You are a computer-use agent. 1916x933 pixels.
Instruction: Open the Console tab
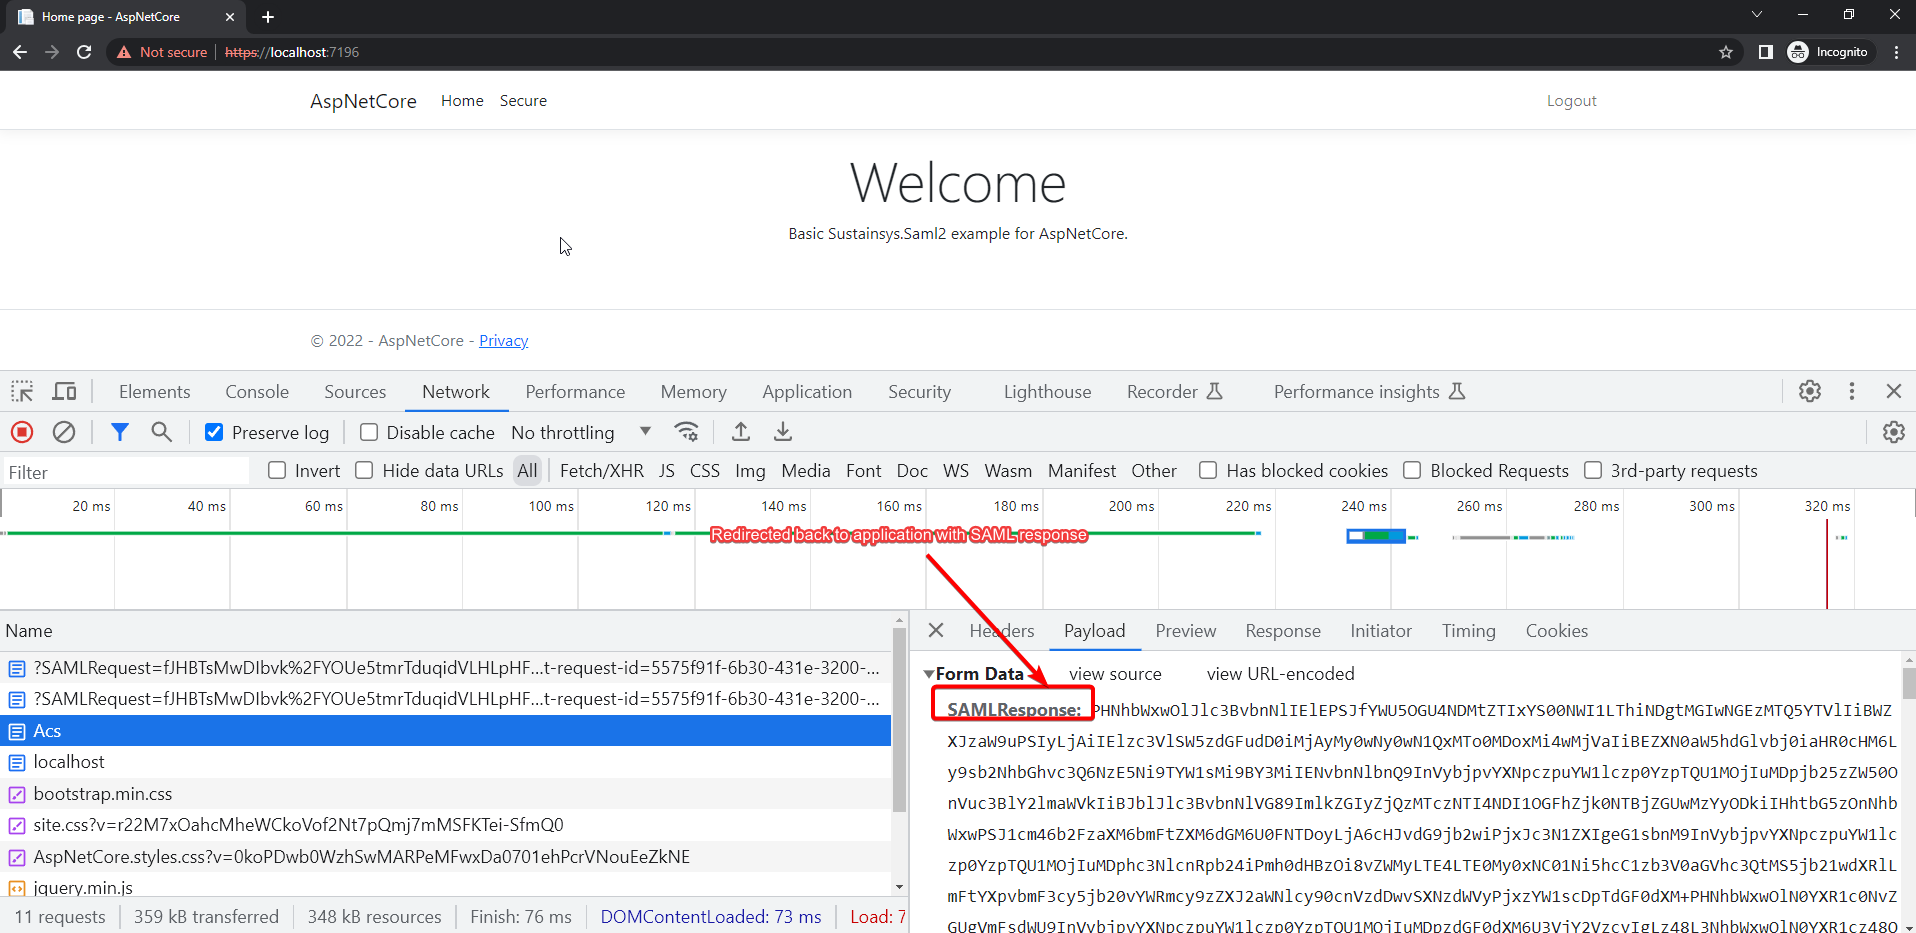[257, 392]
